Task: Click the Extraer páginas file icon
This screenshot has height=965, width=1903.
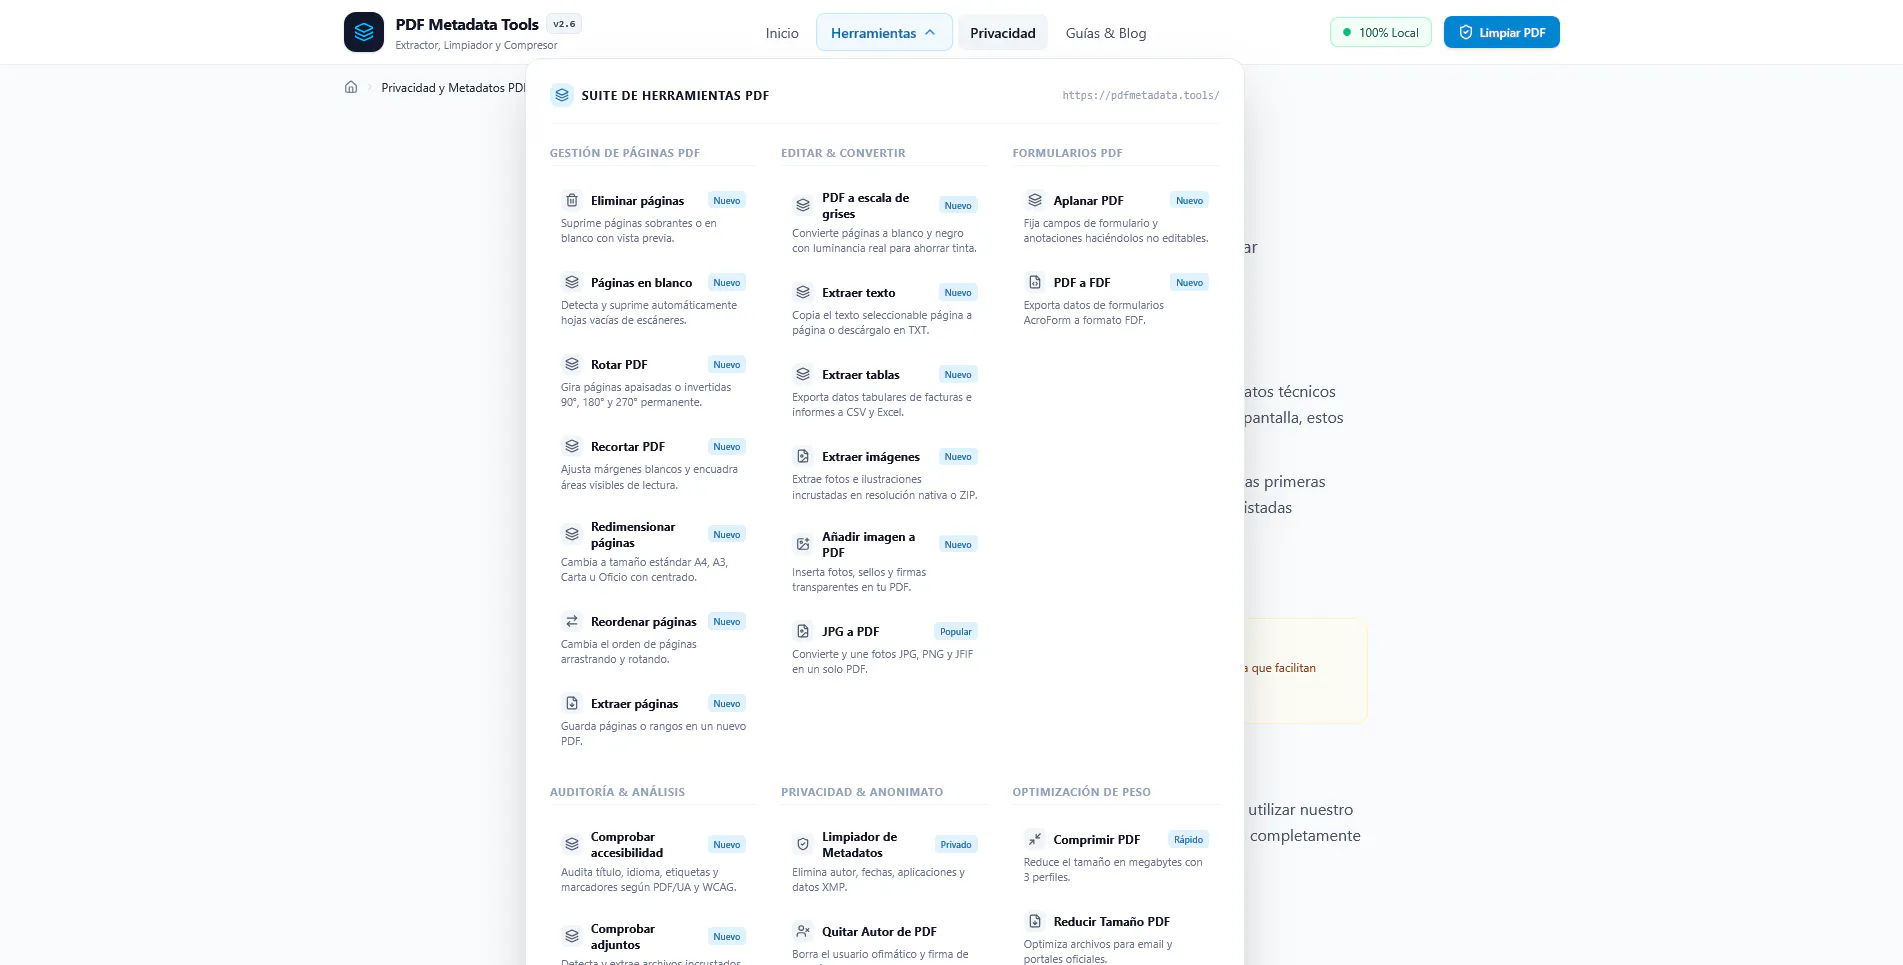Action: [x=572, y=703]
